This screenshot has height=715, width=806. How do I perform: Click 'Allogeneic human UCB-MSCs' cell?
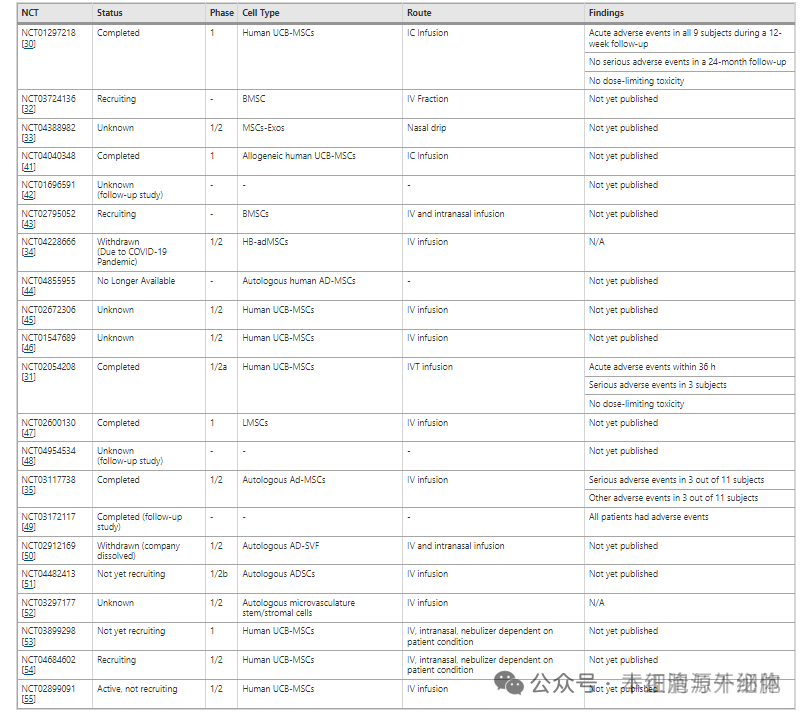[x=299, y=156]
